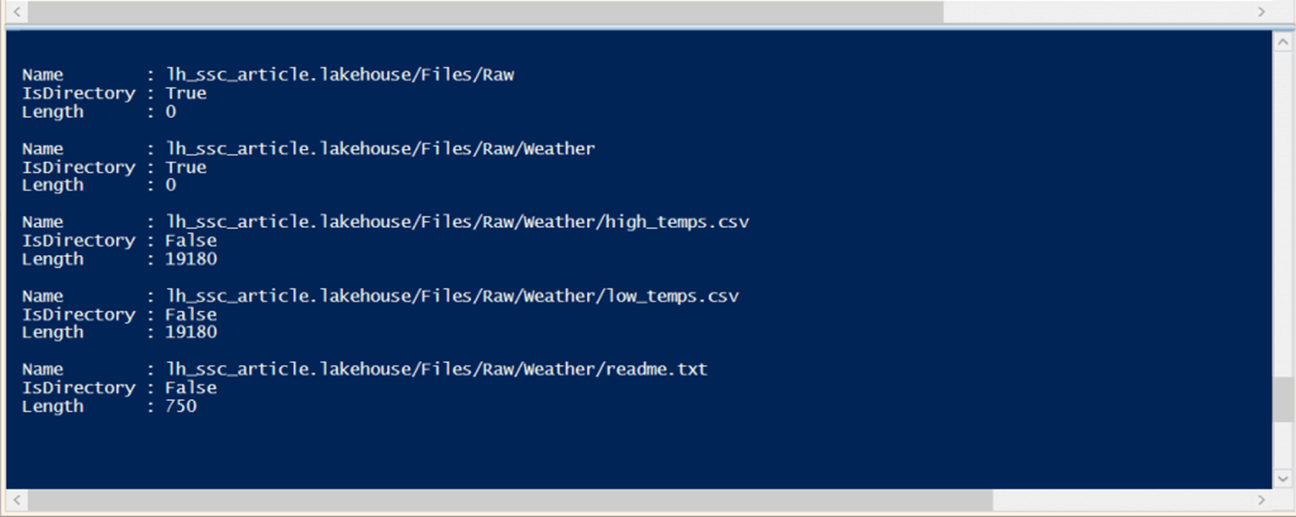Viewport: 1296px width, 517px height.
Task: Click up arrow of console vertical scrollbar
Action: point(1283,41)
